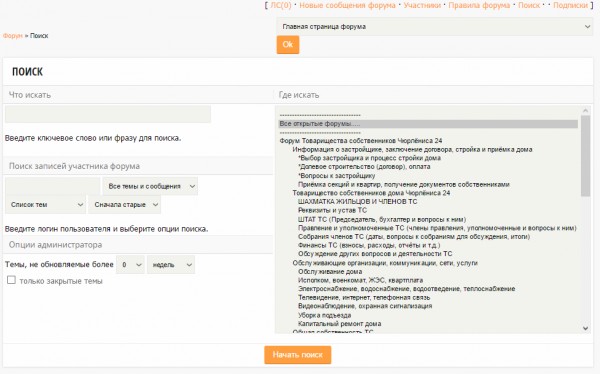The height and width of the screenshot is (374, 600).
Task: Select Правление и уполномоченные ТС entry
Action: [x=437, y=228]
